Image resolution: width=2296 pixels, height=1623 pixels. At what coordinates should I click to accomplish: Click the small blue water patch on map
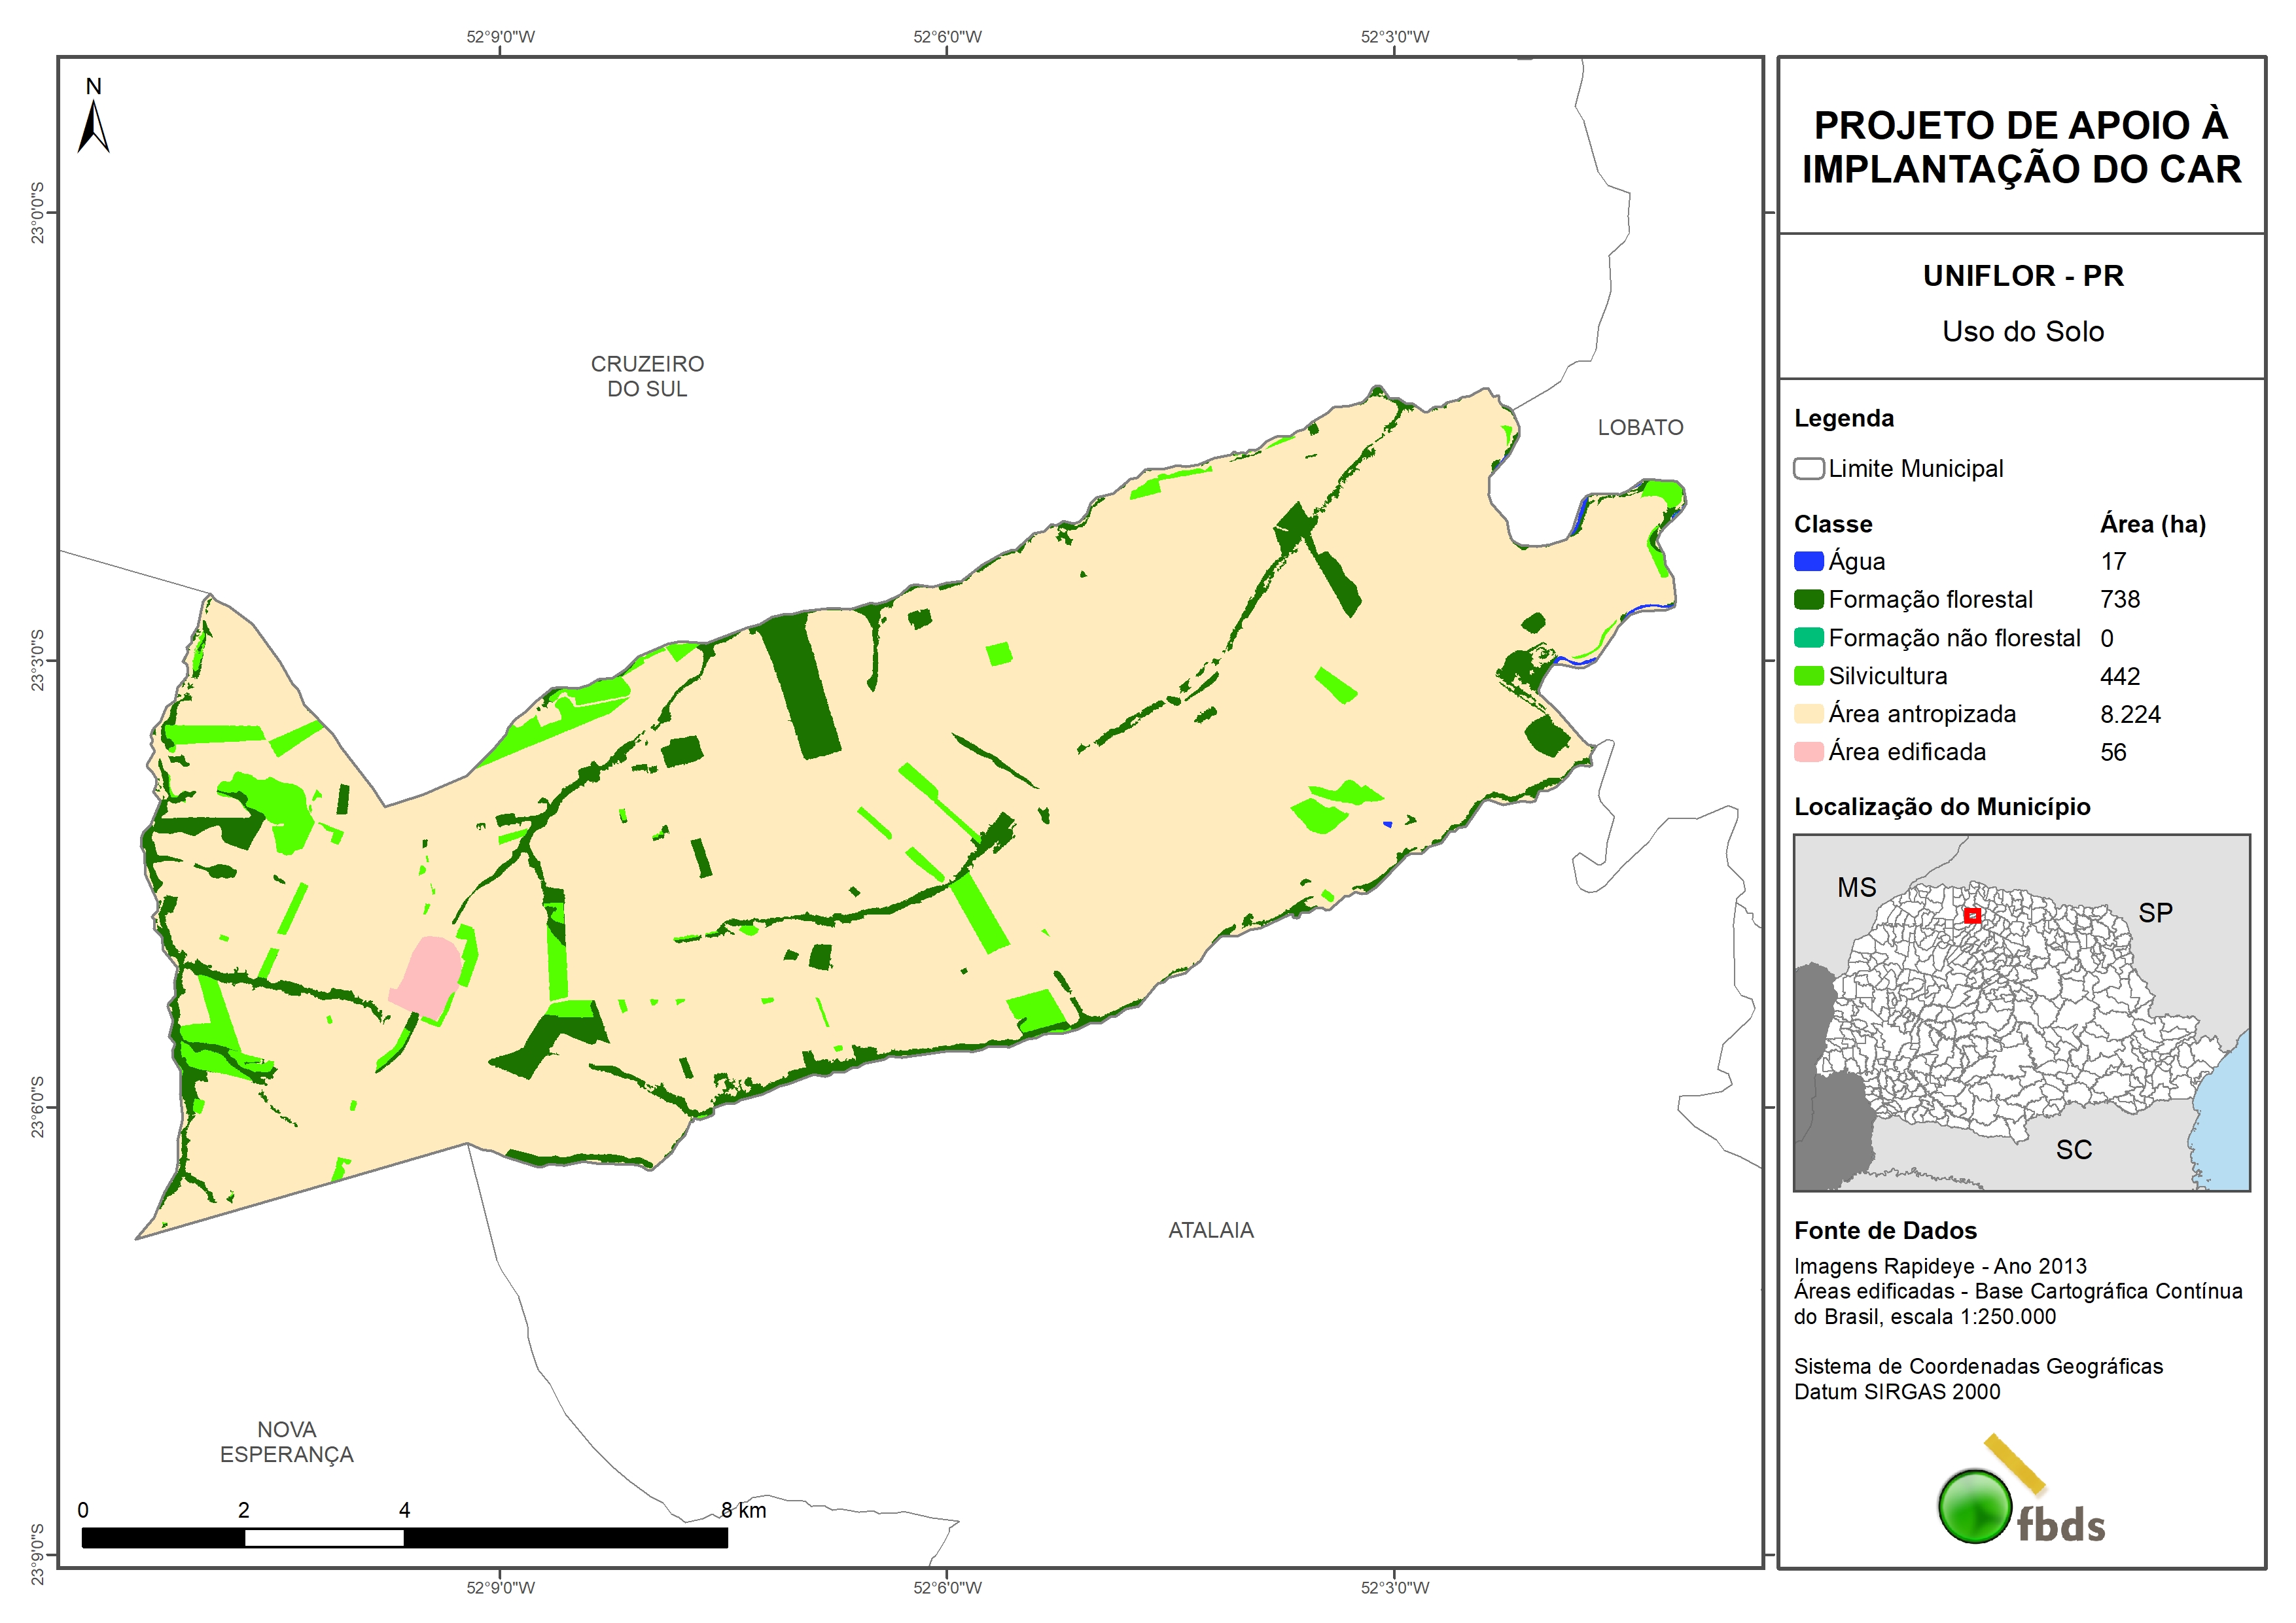(x=1388, y=824)
